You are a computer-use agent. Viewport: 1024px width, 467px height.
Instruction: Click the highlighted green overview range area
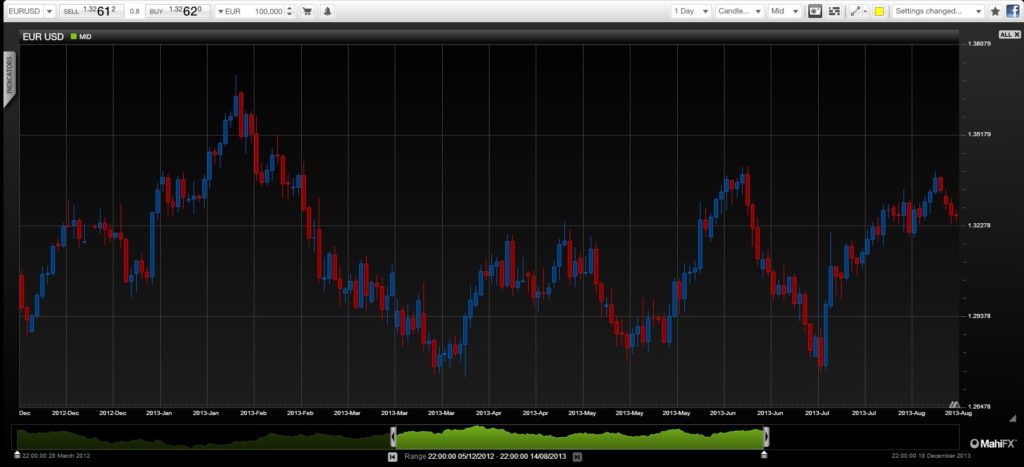pos(580,437)
